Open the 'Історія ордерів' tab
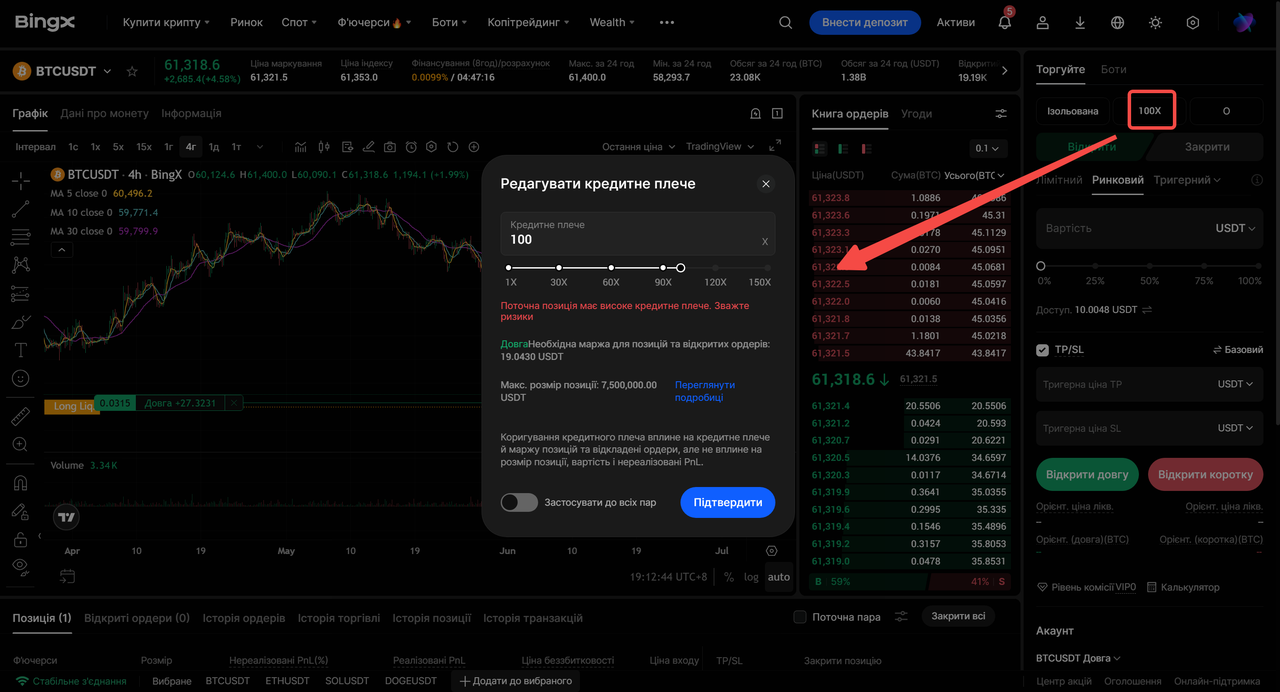This screenshot has width=1280, height=692. pos(244,618)
